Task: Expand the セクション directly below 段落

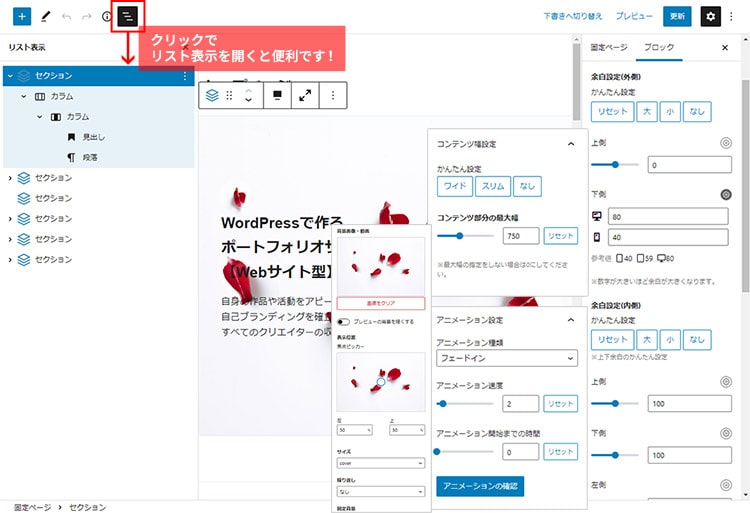Action: pyautogui.click(x=10, y=178)
